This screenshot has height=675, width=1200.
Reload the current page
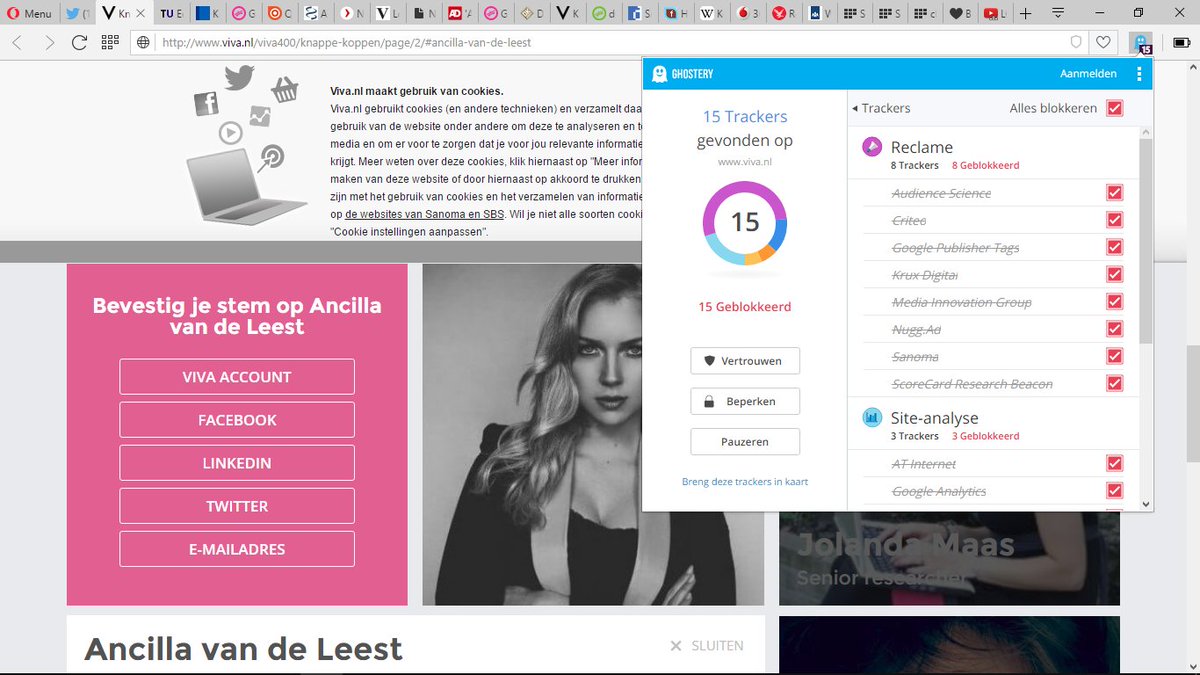pyautogui.click(x=80, y=42)
